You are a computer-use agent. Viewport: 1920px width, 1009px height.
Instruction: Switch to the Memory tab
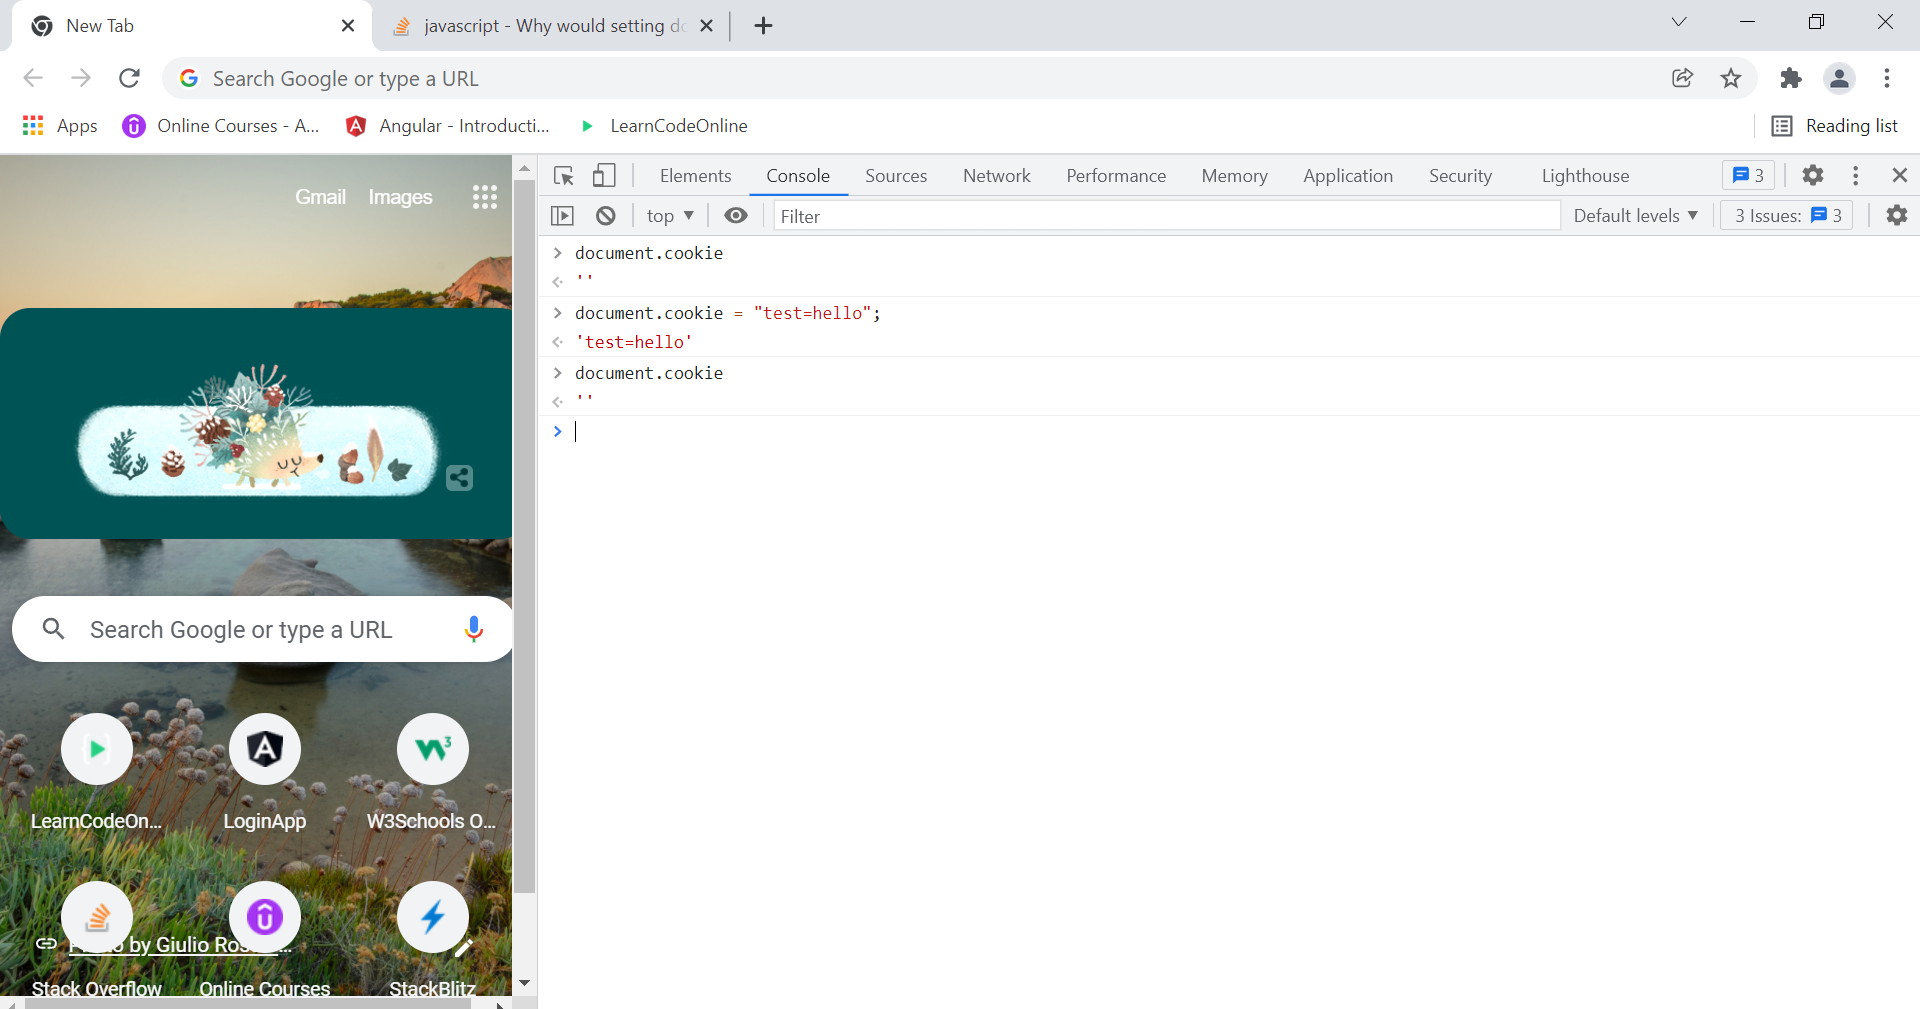[x=1235, y=176]
